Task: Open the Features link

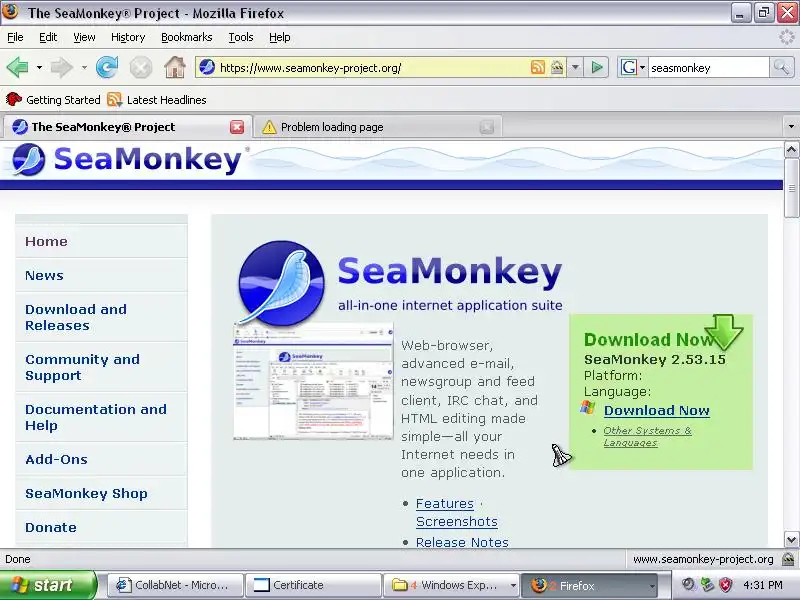Action: click(x=444, y=504)
